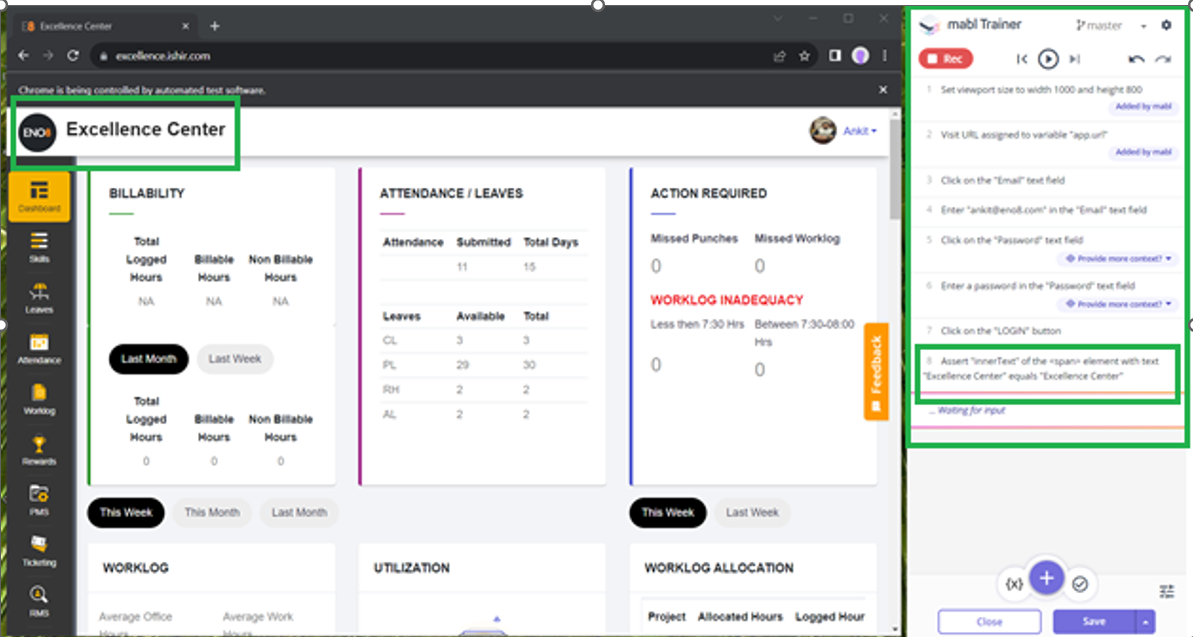Play the recorded test steps
This screenshot has width=1193, height=637.
(x=1047, y=60)
